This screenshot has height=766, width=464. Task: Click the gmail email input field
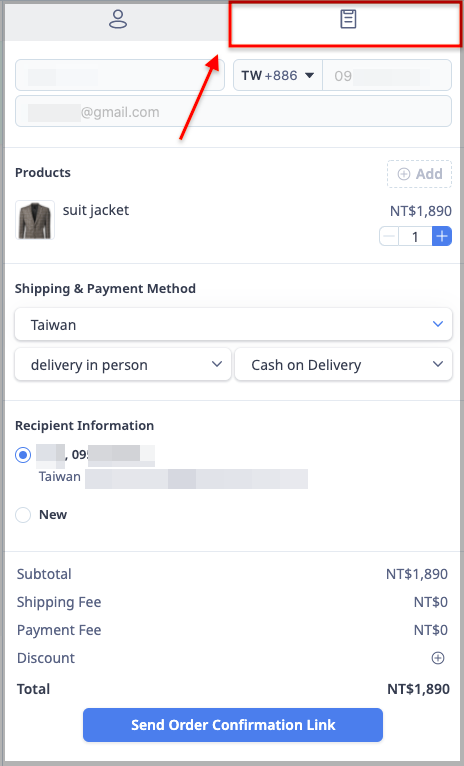[x=233, y=111]
